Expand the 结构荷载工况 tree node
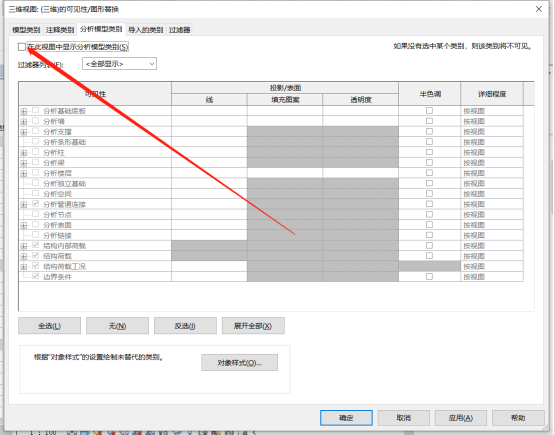Screen dimensions: 554x435 coord(24,267)
